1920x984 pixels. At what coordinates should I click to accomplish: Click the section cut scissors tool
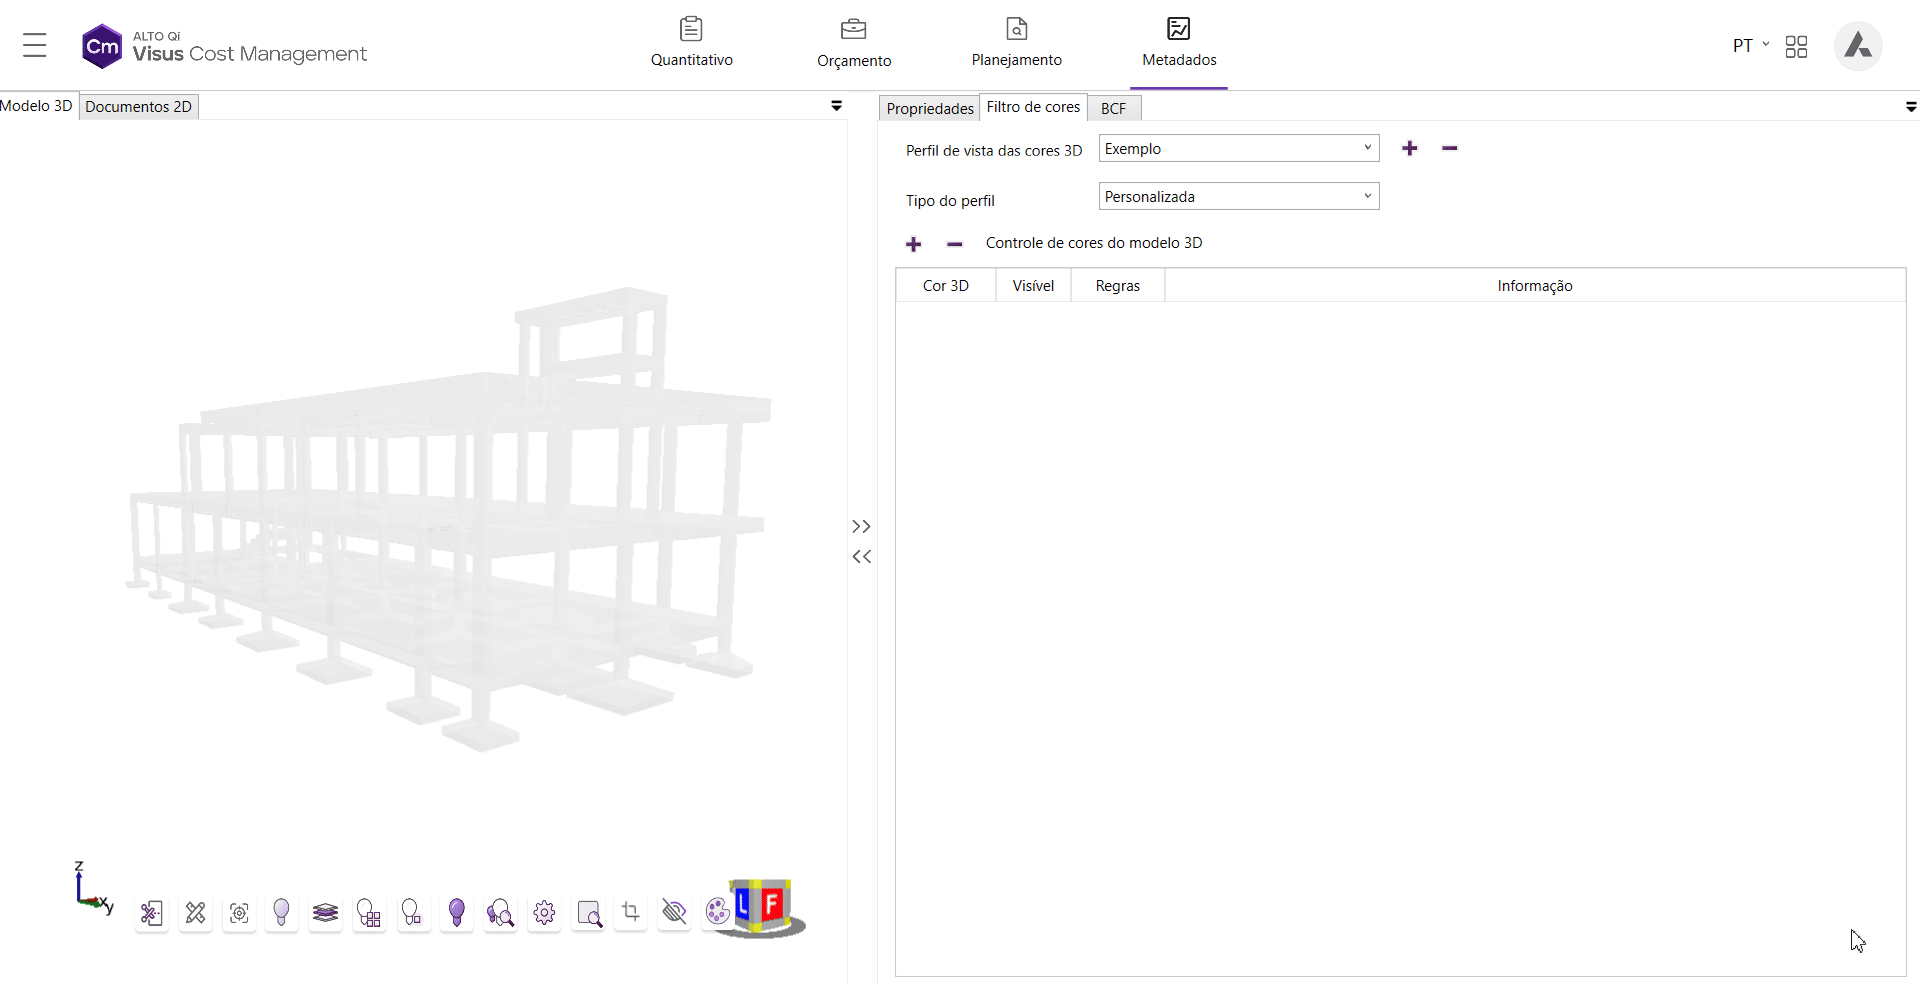coord(151,913)
